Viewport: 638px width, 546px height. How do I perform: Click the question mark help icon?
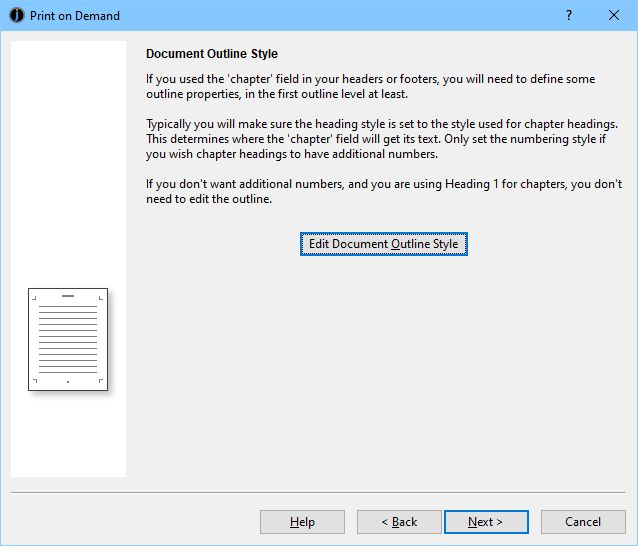[x=568, y=16]
